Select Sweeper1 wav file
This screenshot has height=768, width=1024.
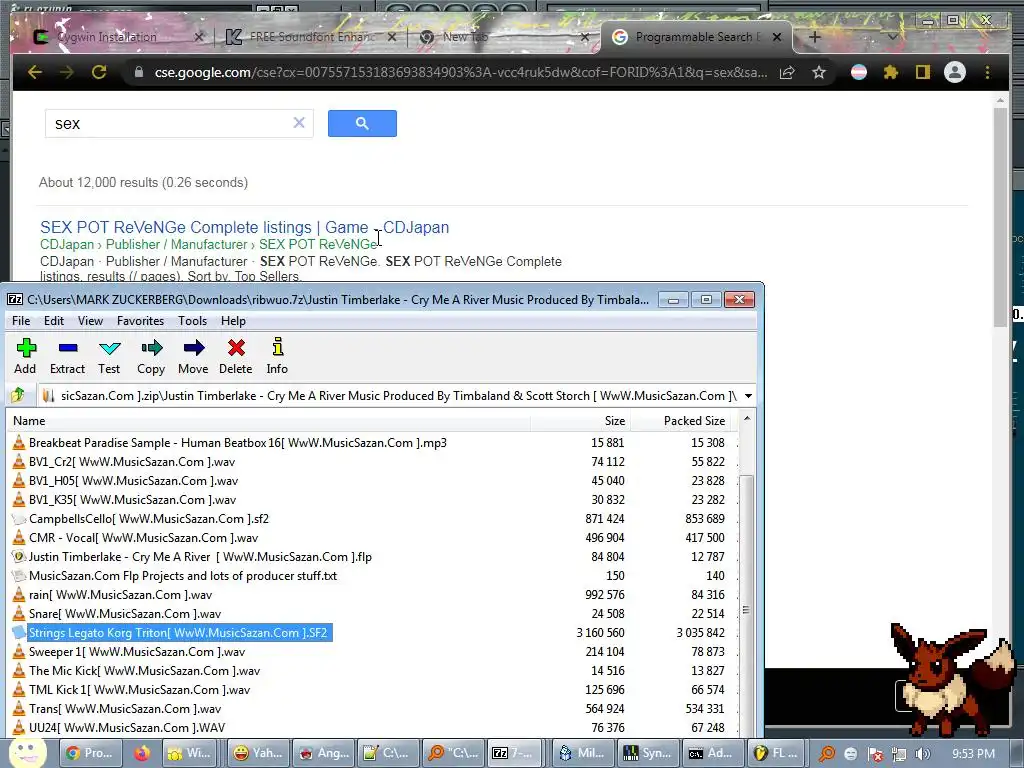[137, 651]
